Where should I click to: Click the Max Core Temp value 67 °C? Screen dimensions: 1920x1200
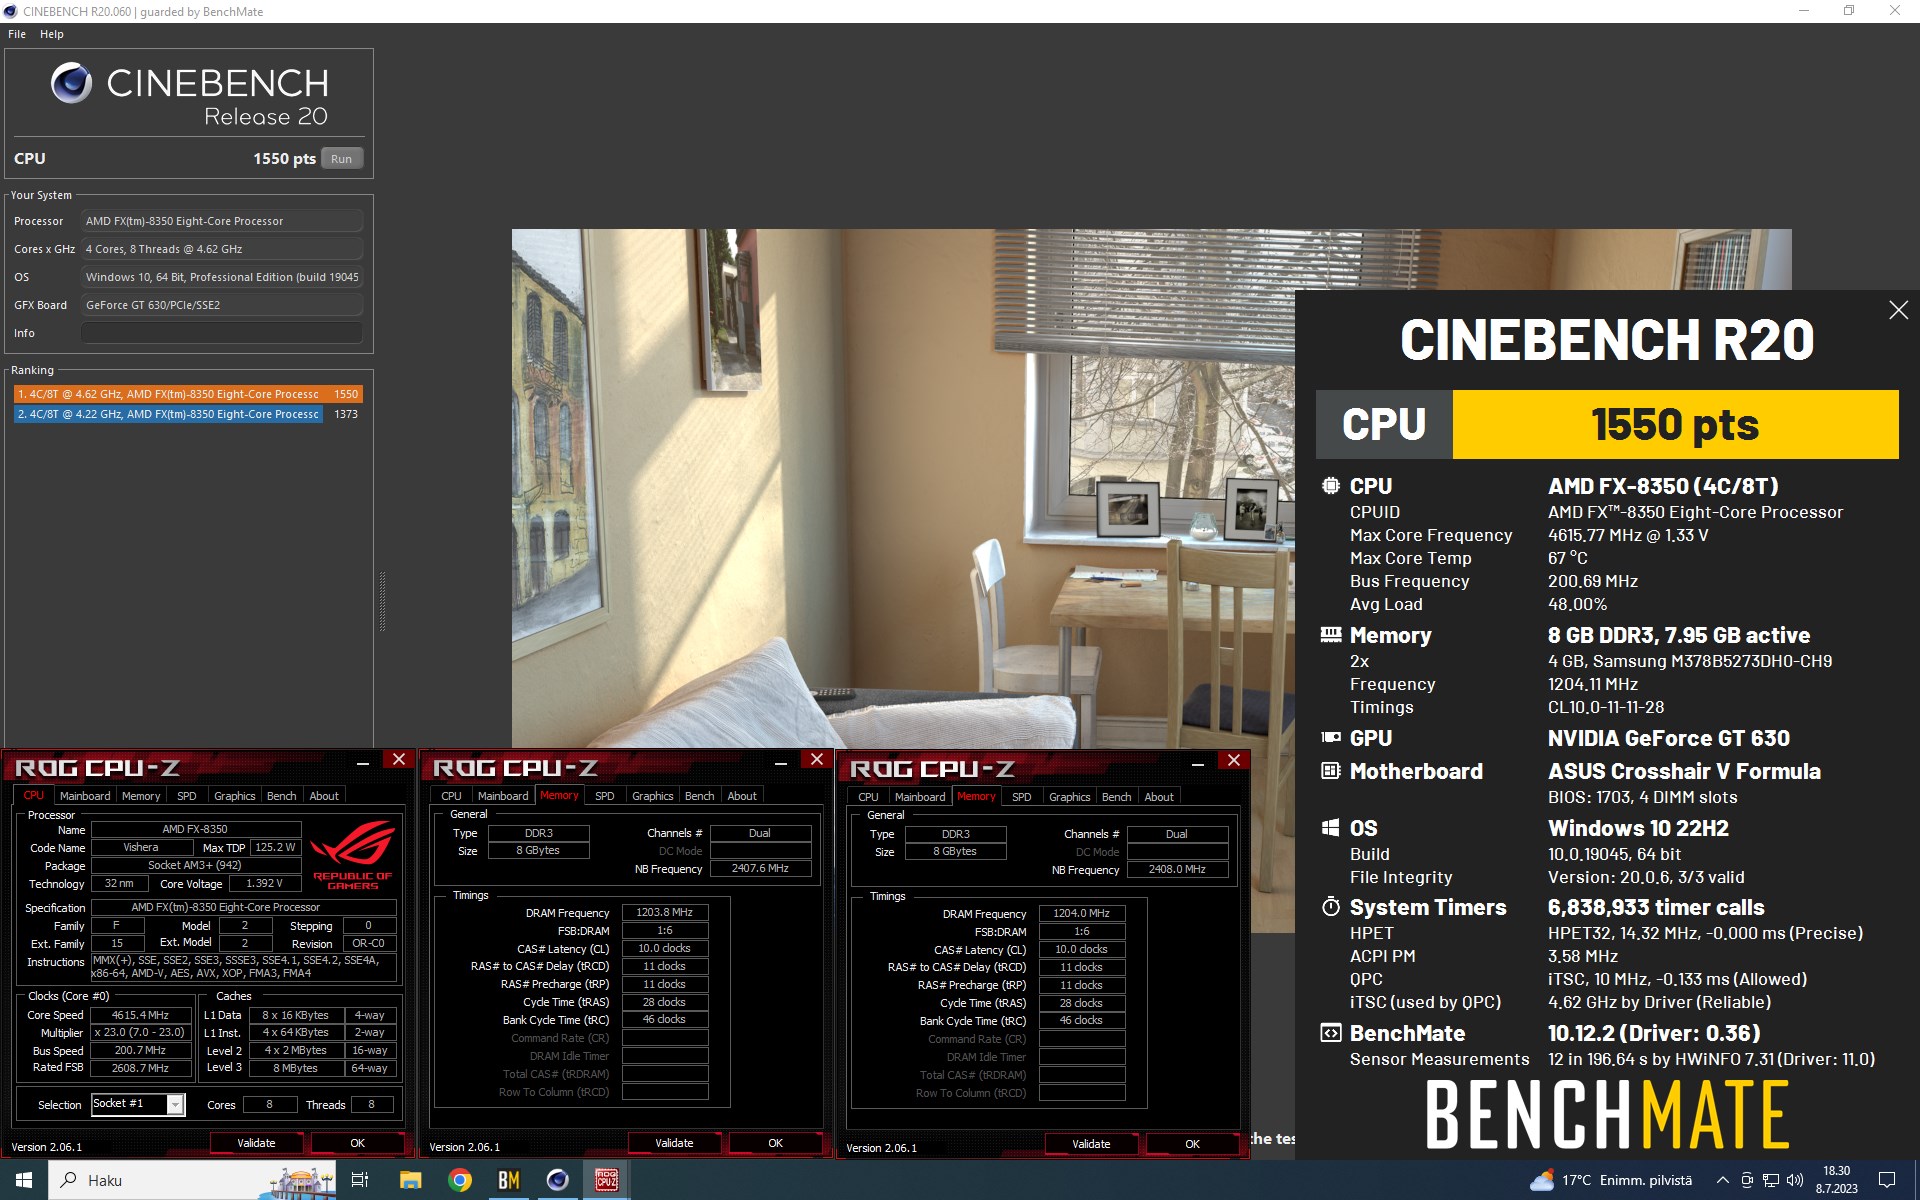[x=1568, y=558]
